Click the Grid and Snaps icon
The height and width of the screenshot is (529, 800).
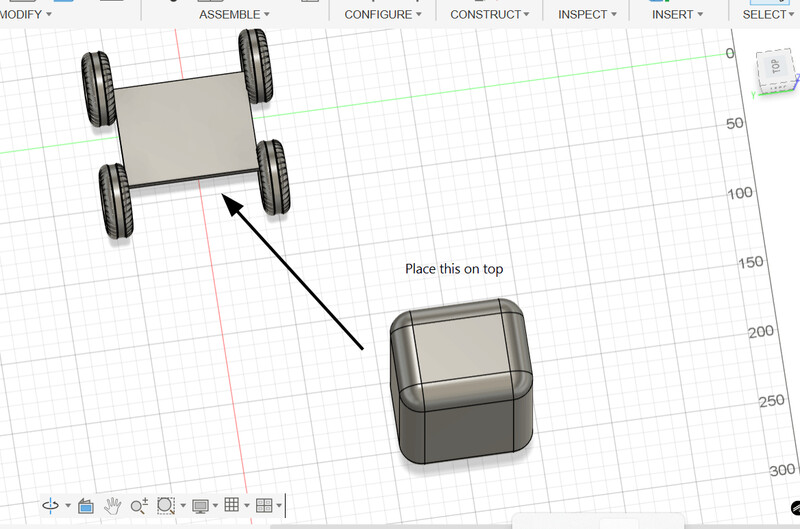(x=232, y=505)
